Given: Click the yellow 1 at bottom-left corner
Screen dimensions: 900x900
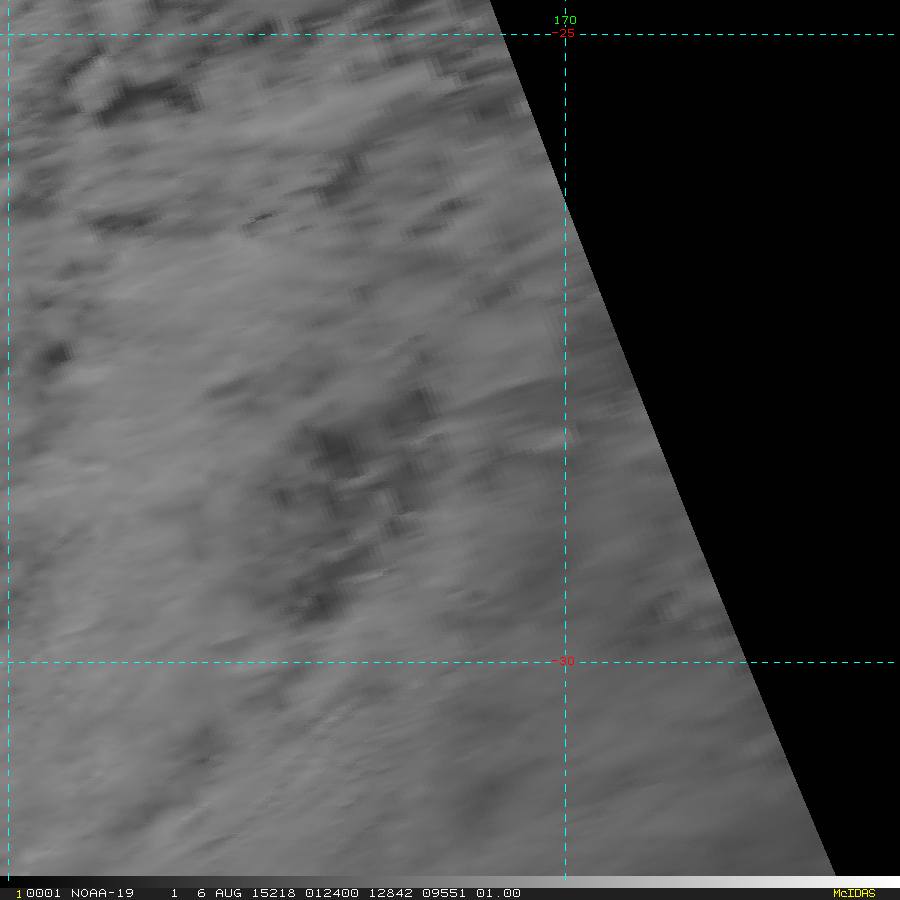Looking at the screenshot, I should click(x=18, y=894).
